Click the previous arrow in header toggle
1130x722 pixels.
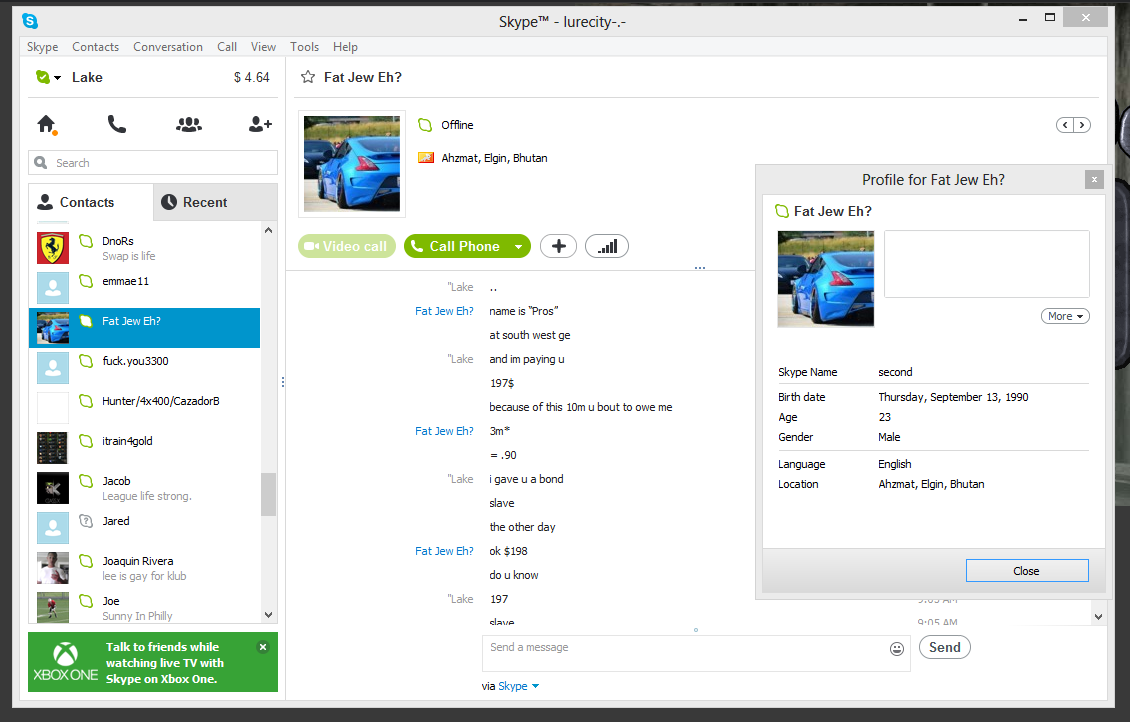pyautogui.click(x=1065, y=125)
